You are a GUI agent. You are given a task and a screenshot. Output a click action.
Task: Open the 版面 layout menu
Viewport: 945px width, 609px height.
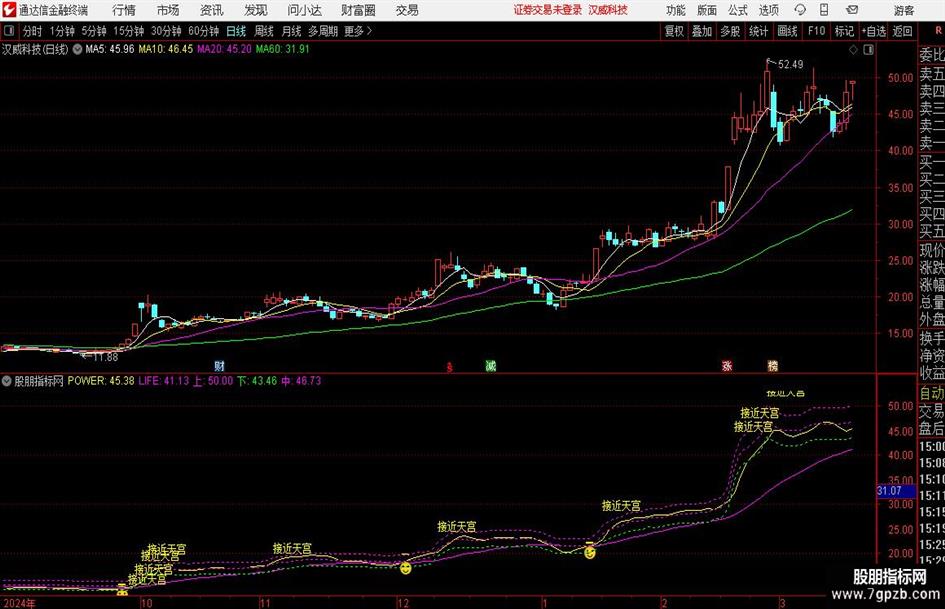[x=707, y=10]
